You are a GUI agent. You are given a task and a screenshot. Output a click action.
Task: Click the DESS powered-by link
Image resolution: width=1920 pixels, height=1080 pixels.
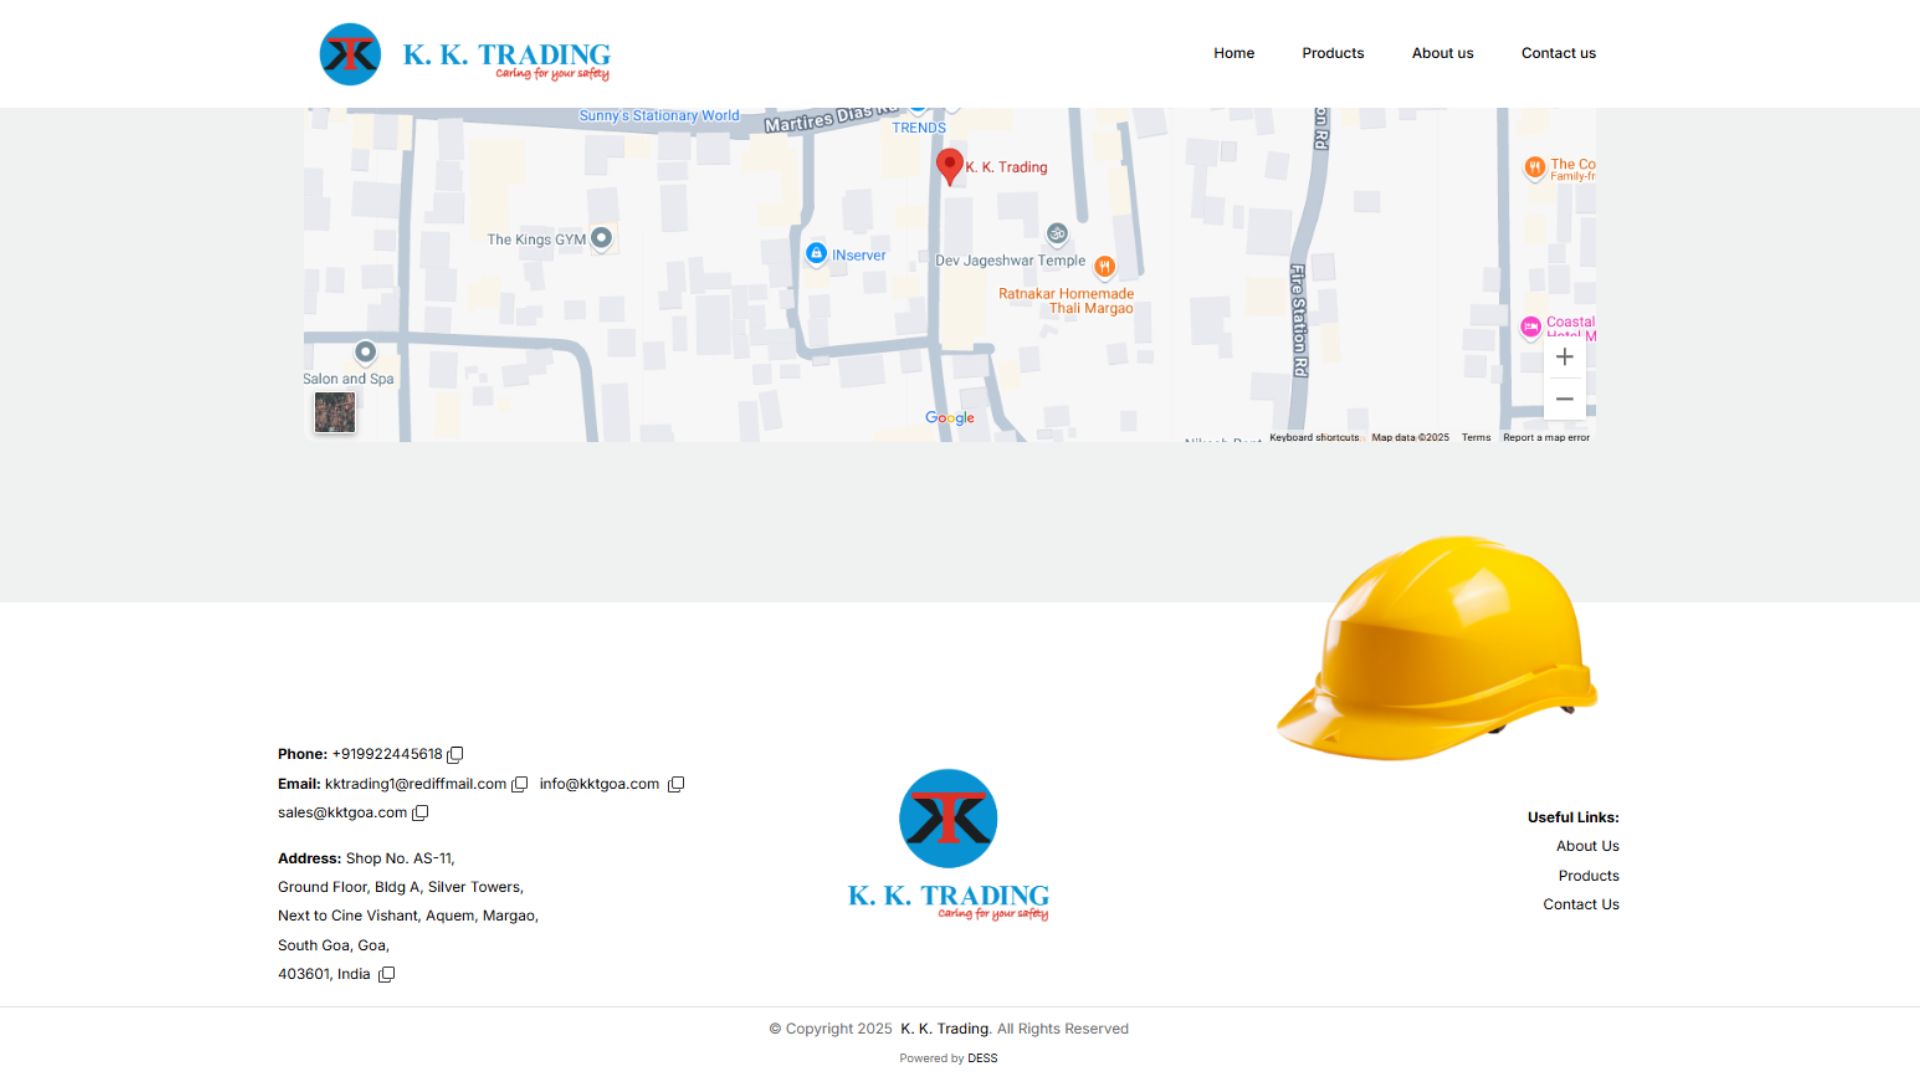tap(982, 1058)
